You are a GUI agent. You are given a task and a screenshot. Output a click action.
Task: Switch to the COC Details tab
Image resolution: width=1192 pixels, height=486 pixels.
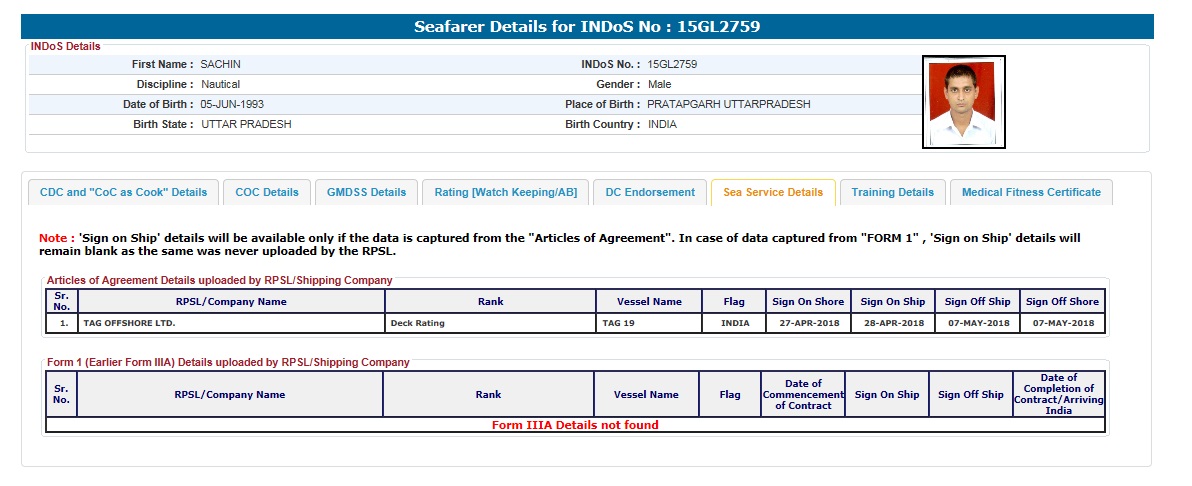(266, 192)
